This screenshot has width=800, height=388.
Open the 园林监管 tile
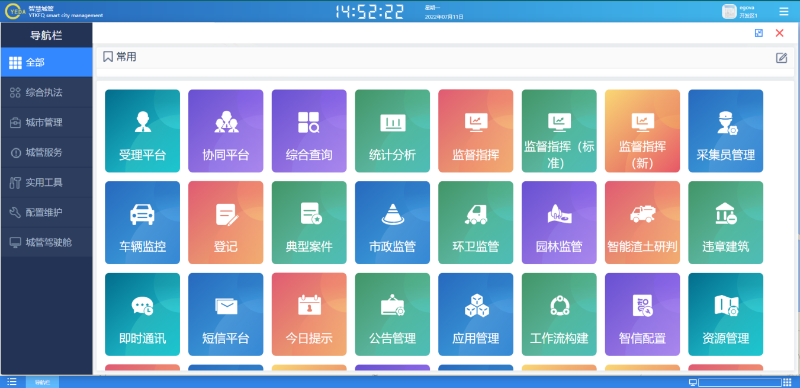click(x=559, y=223)
